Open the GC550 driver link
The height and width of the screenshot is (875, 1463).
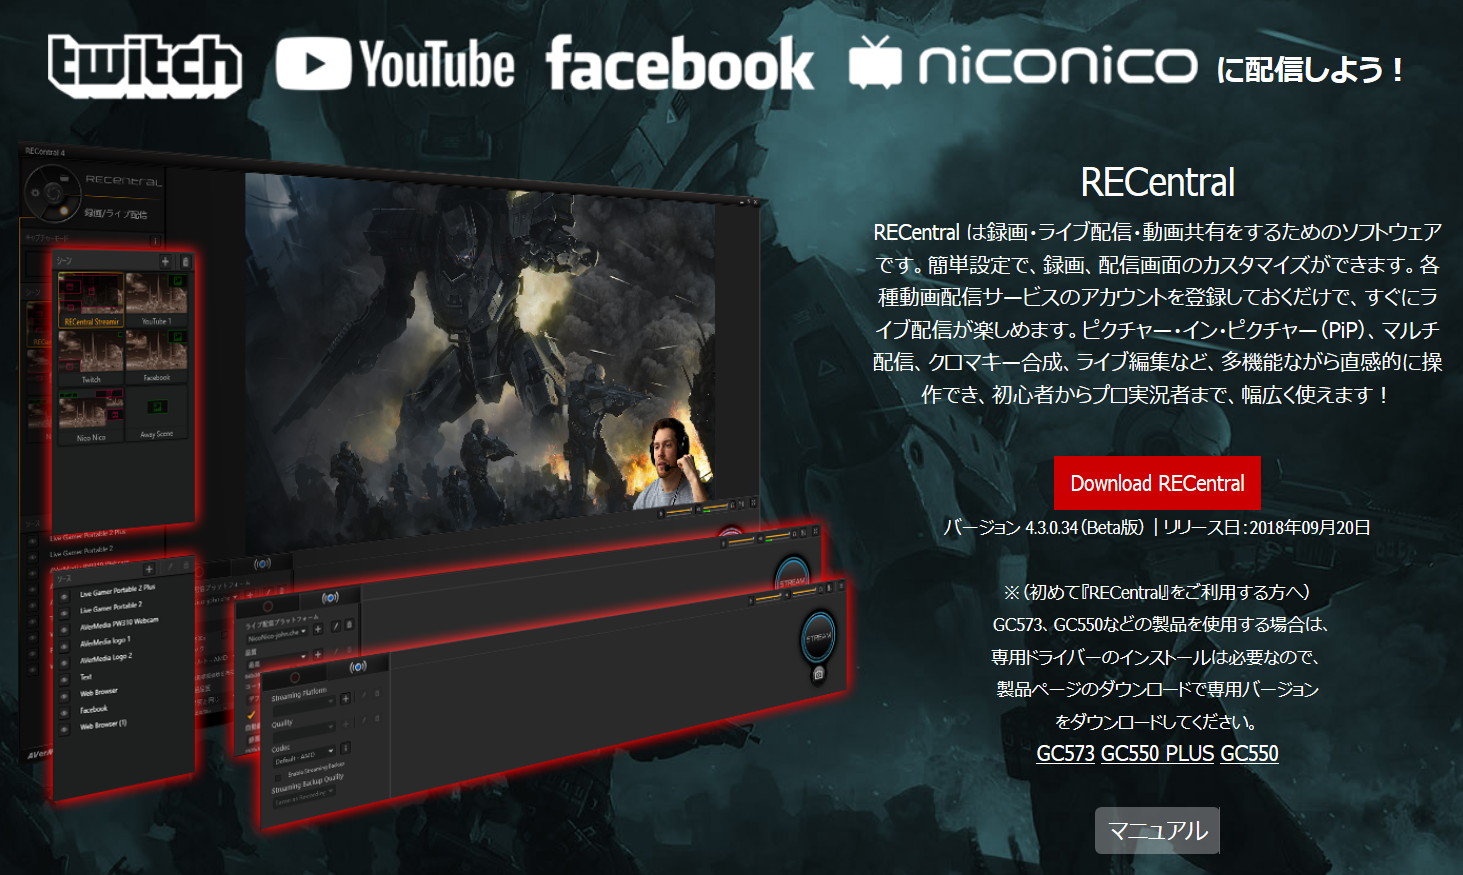pyautogui.click(x=1249, y=753)
